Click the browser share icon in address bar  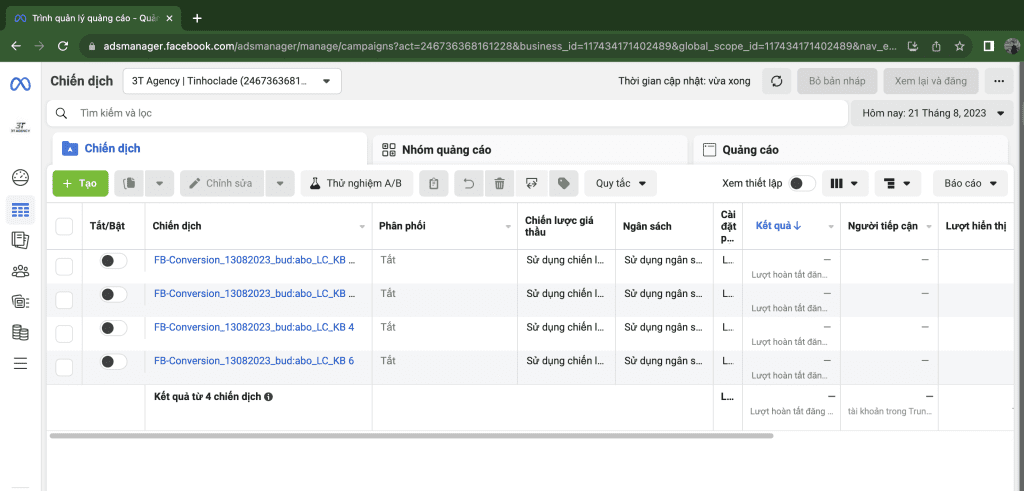[x=936, y=46]
